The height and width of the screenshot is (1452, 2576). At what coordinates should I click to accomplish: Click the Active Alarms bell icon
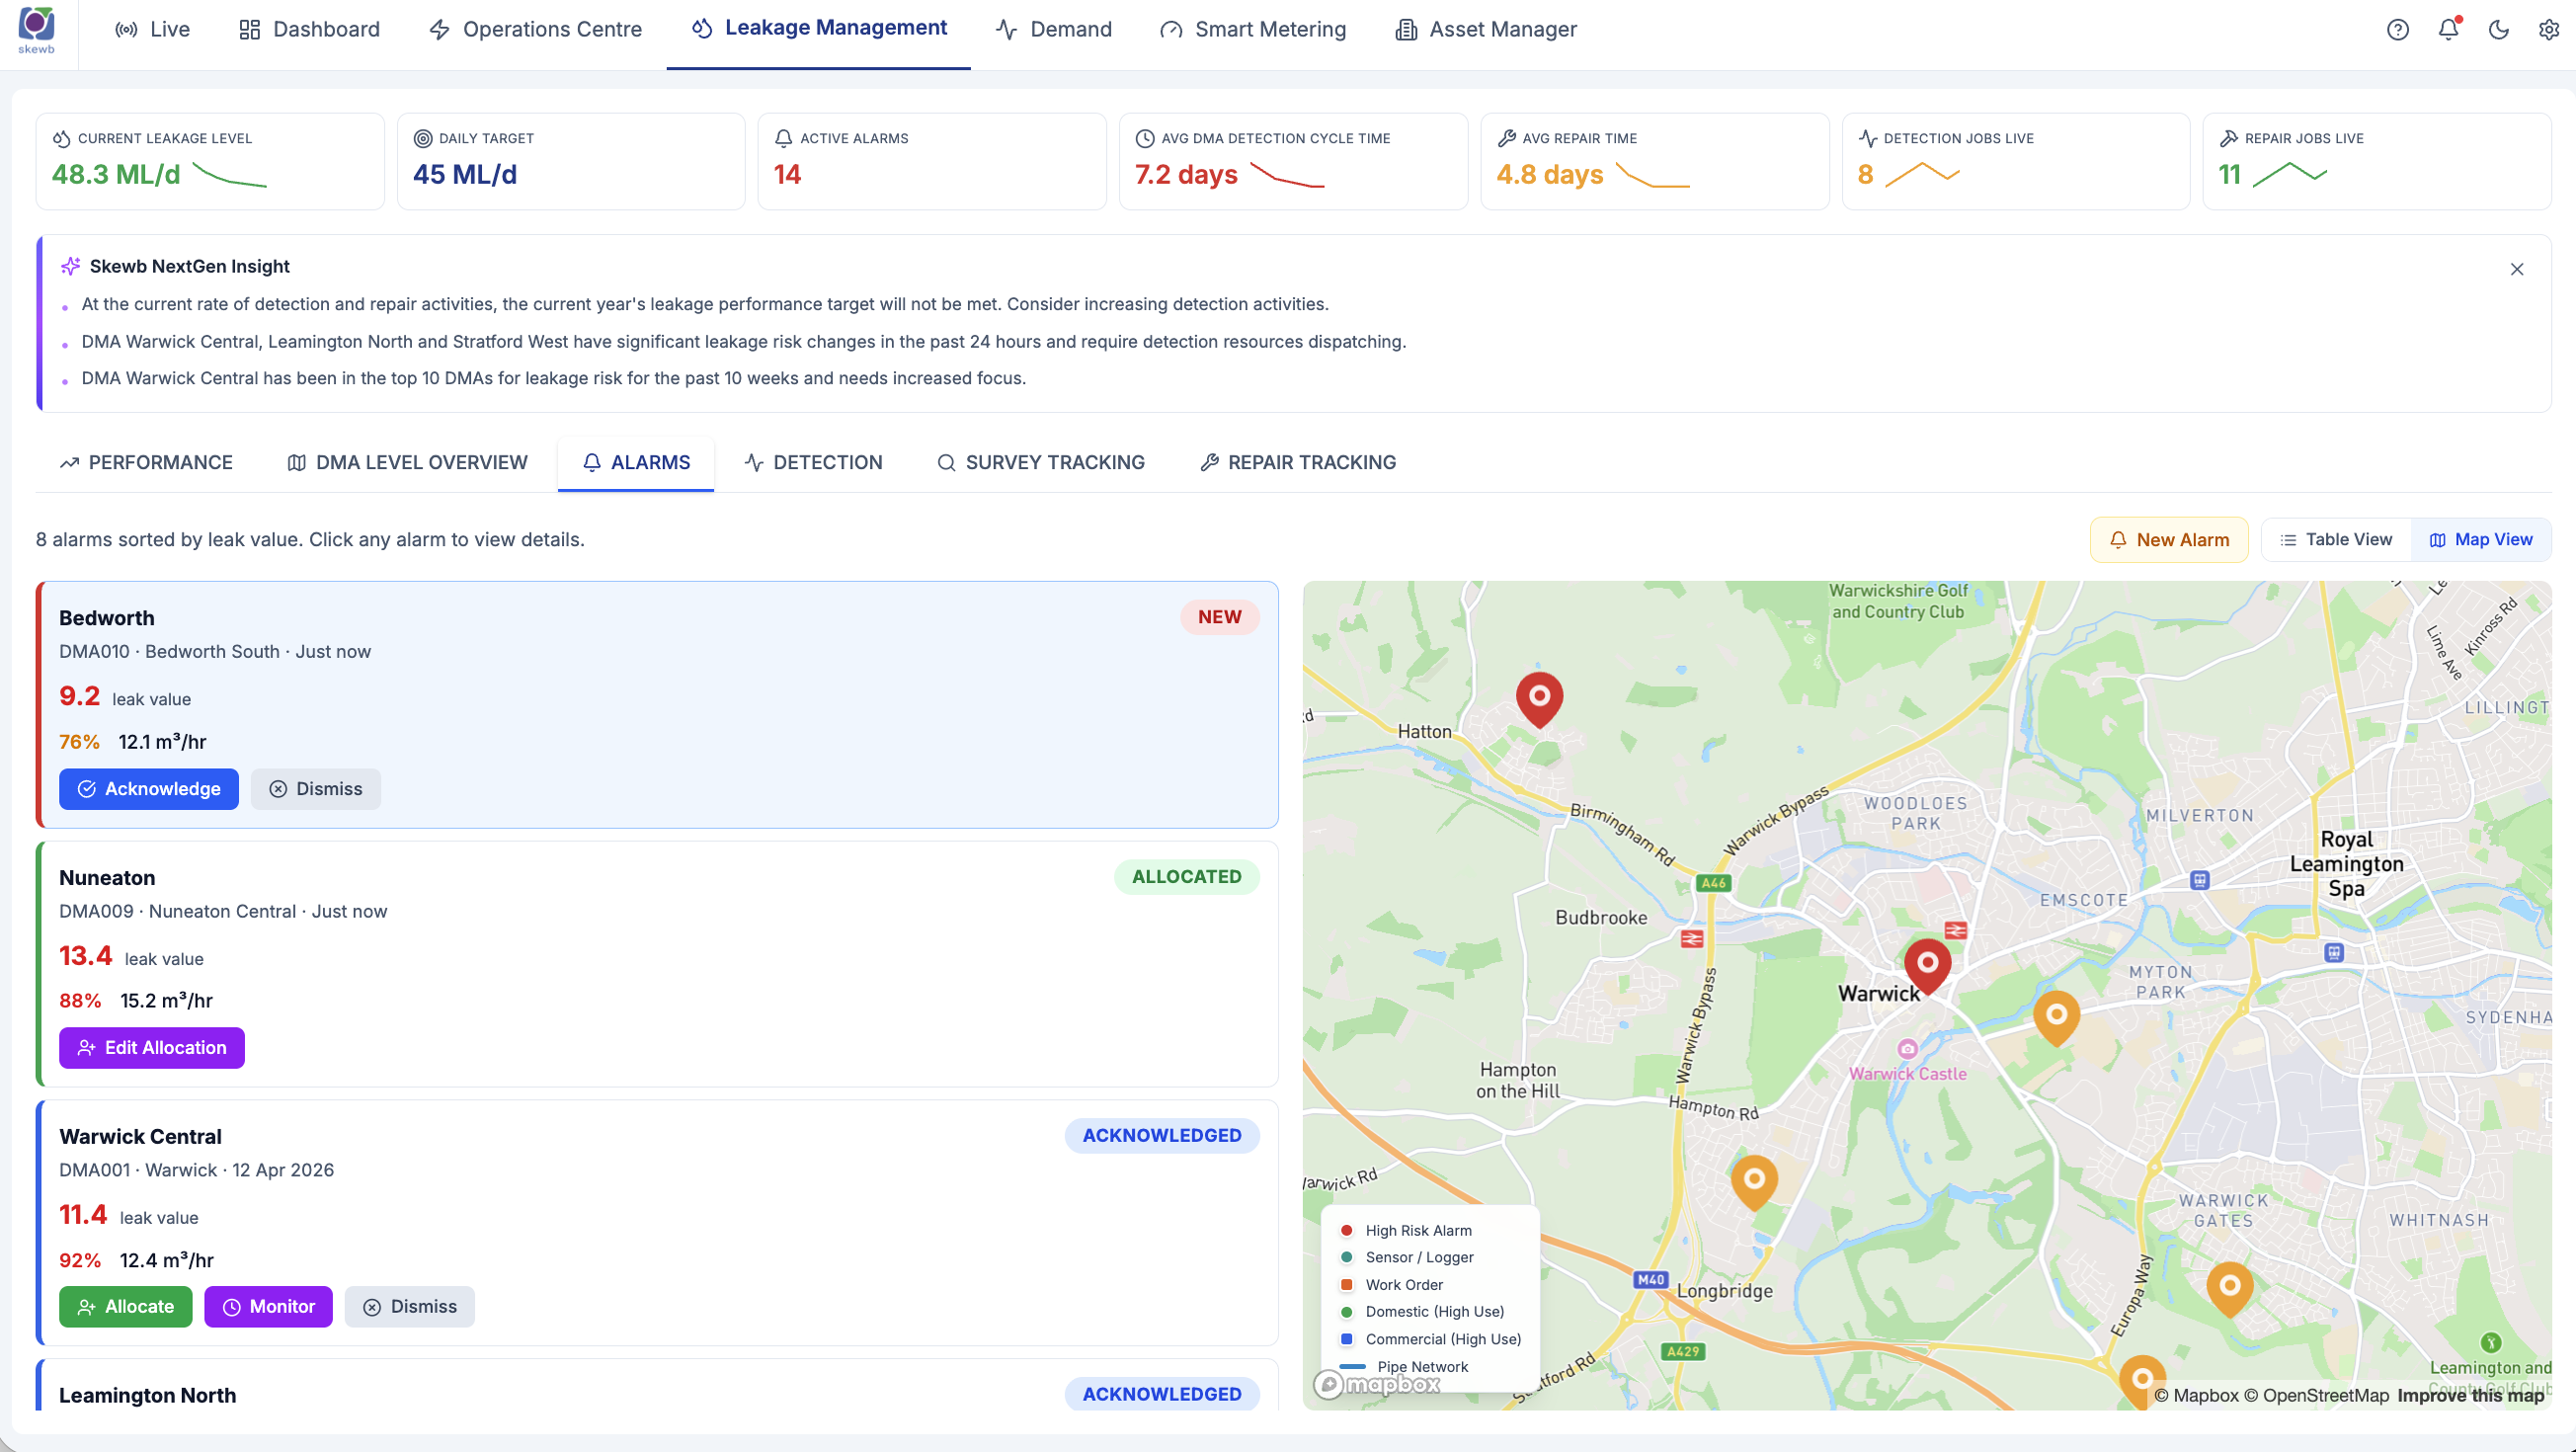784,139
